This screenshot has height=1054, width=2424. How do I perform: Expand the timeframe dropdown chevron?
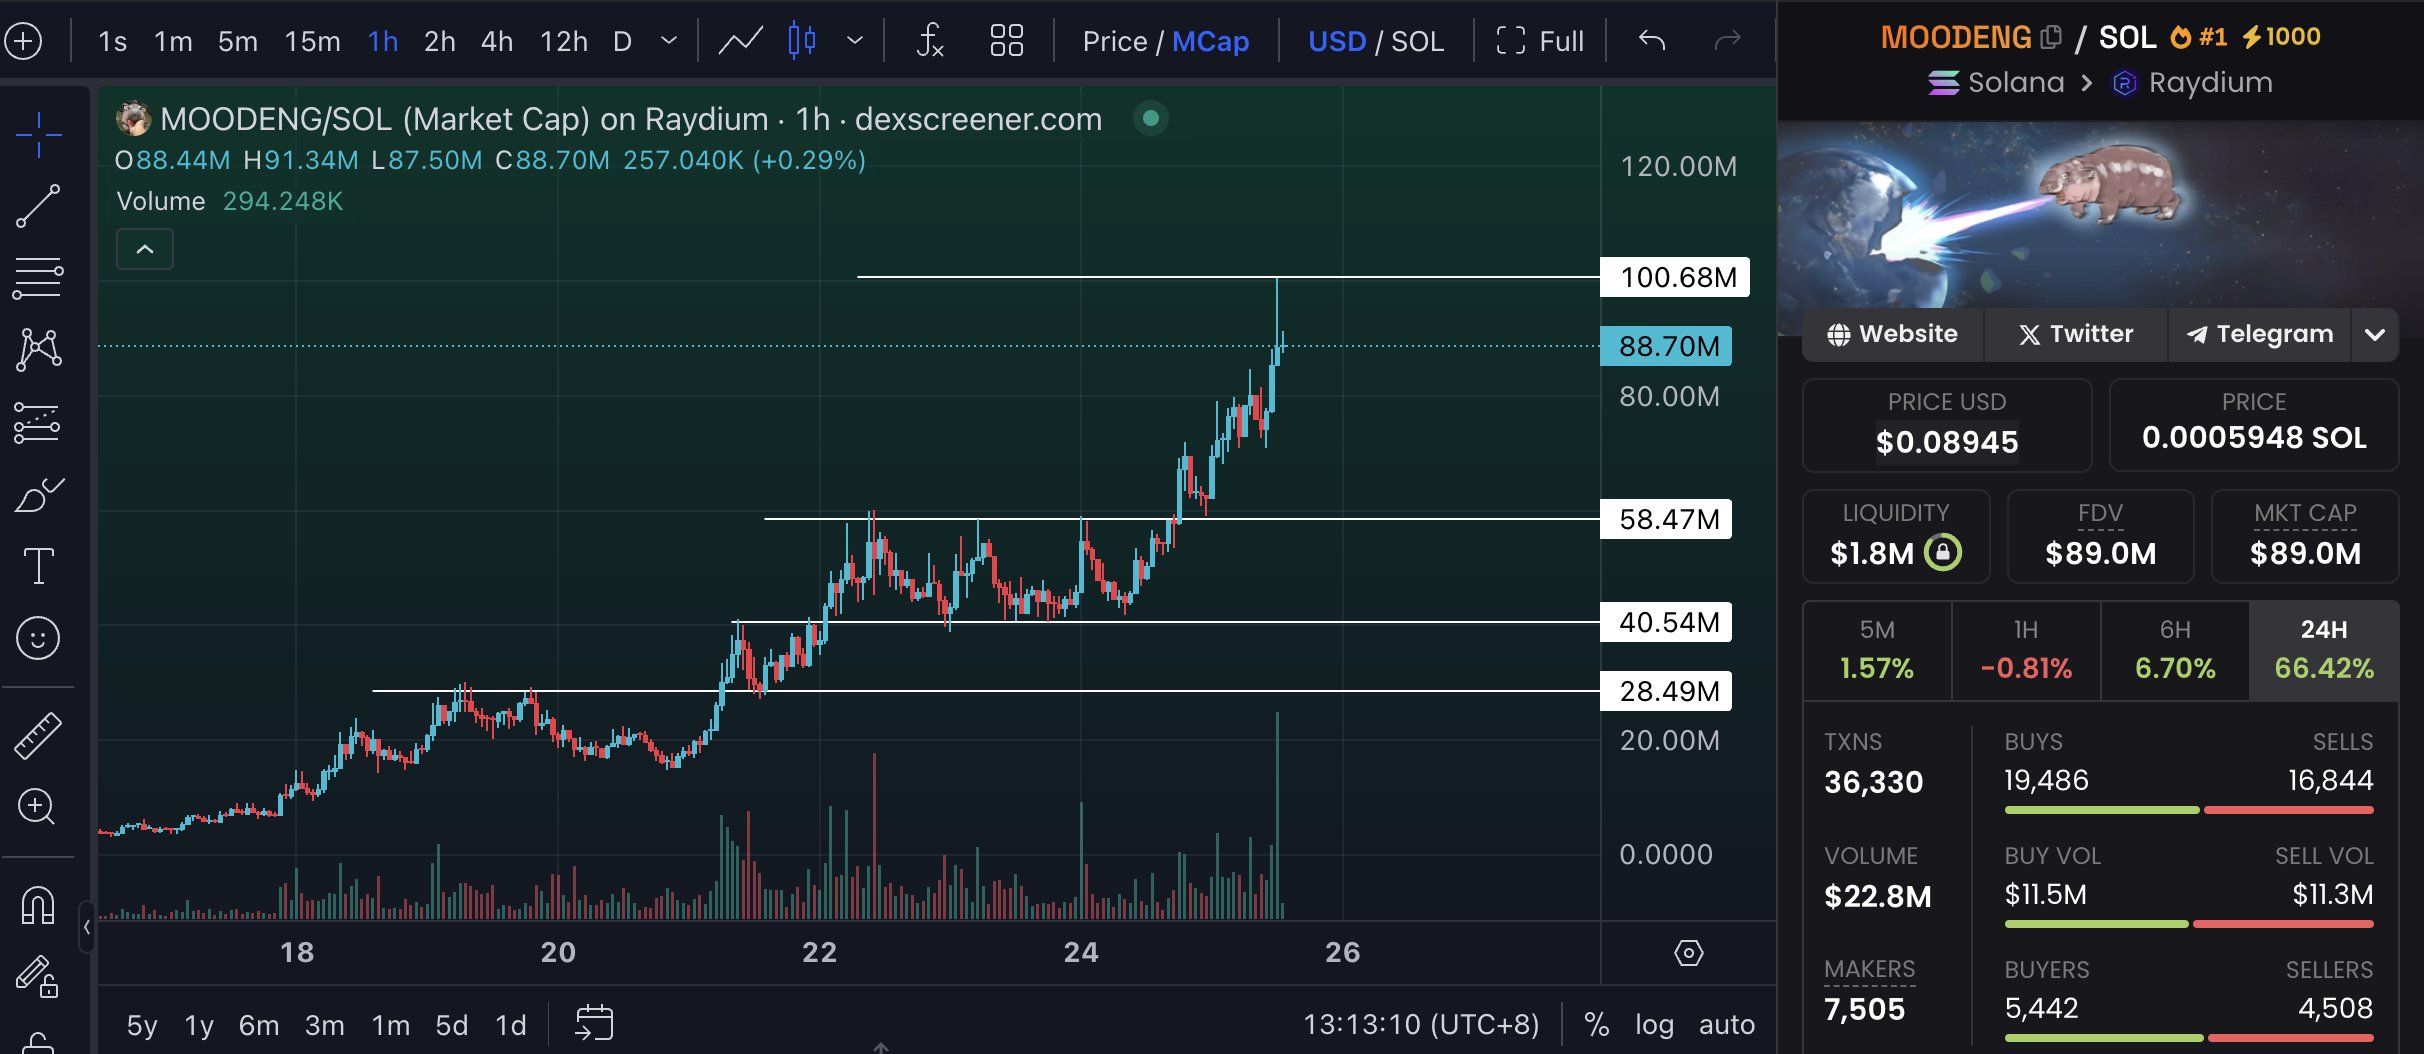(x=669, y=41)
